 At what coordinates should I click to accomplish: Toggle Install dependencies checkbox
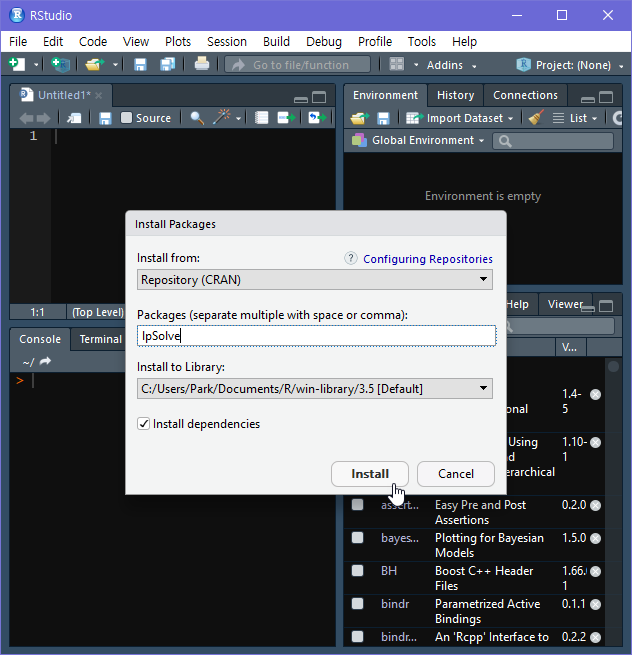144,424
